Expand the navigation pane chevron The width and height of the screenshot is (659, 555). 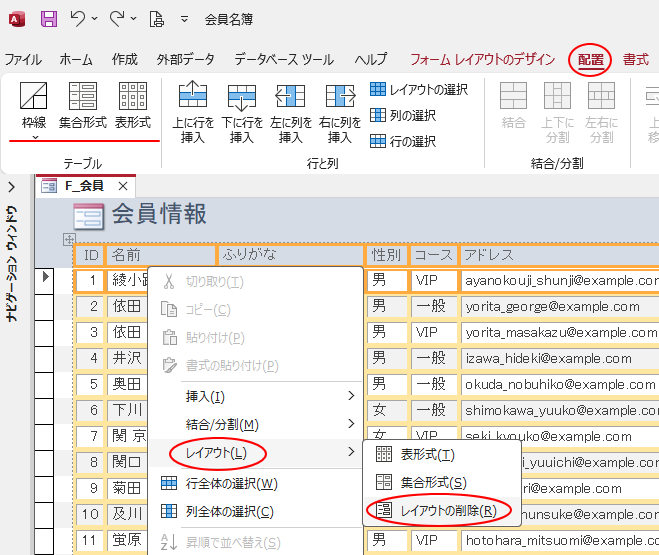click(x=12, y=187)
